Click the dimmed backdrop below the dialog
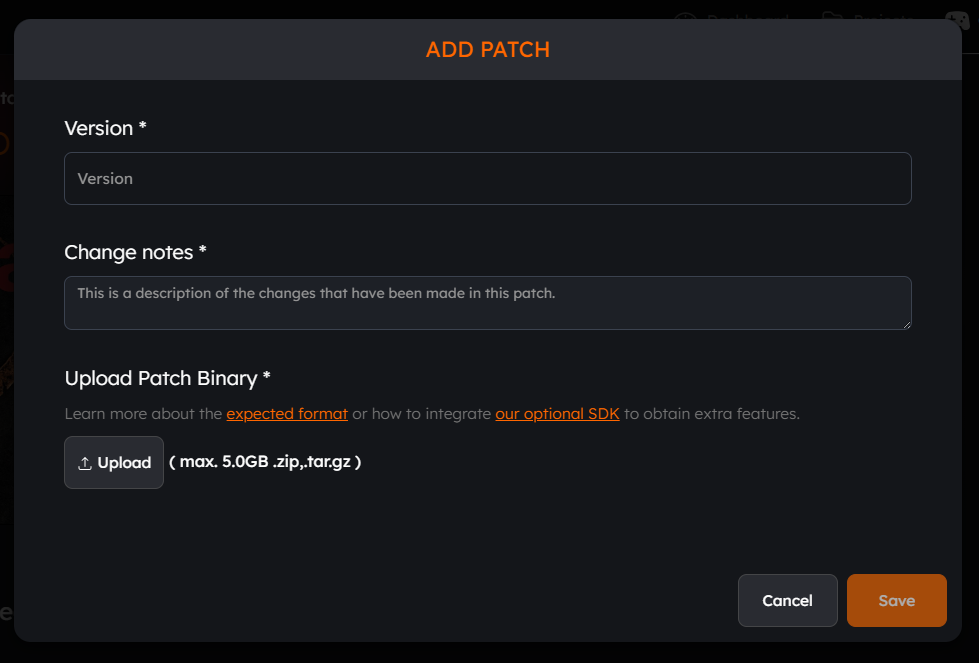 [x=490, y=653]
